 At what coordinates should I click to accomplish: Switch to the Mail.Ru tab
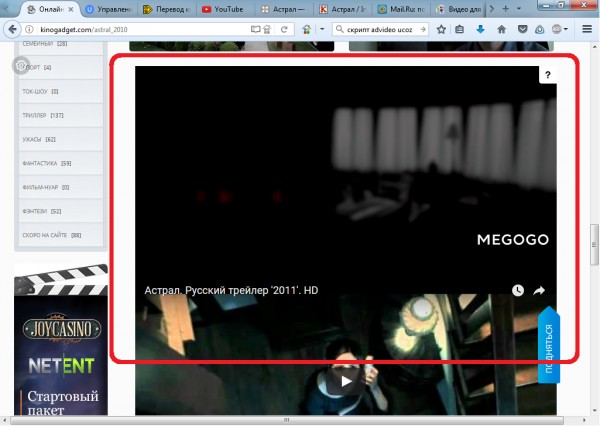401,10
